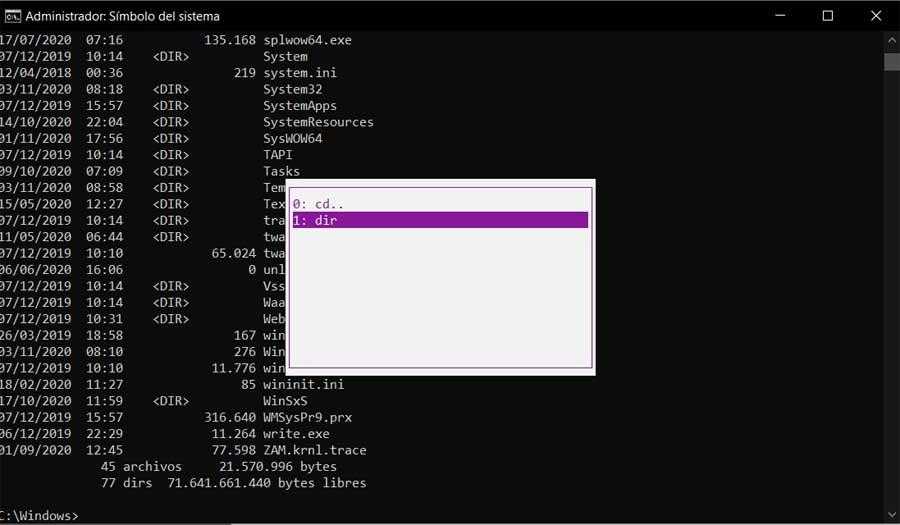Close the Command Prompt window

click(x=876, y=15)
